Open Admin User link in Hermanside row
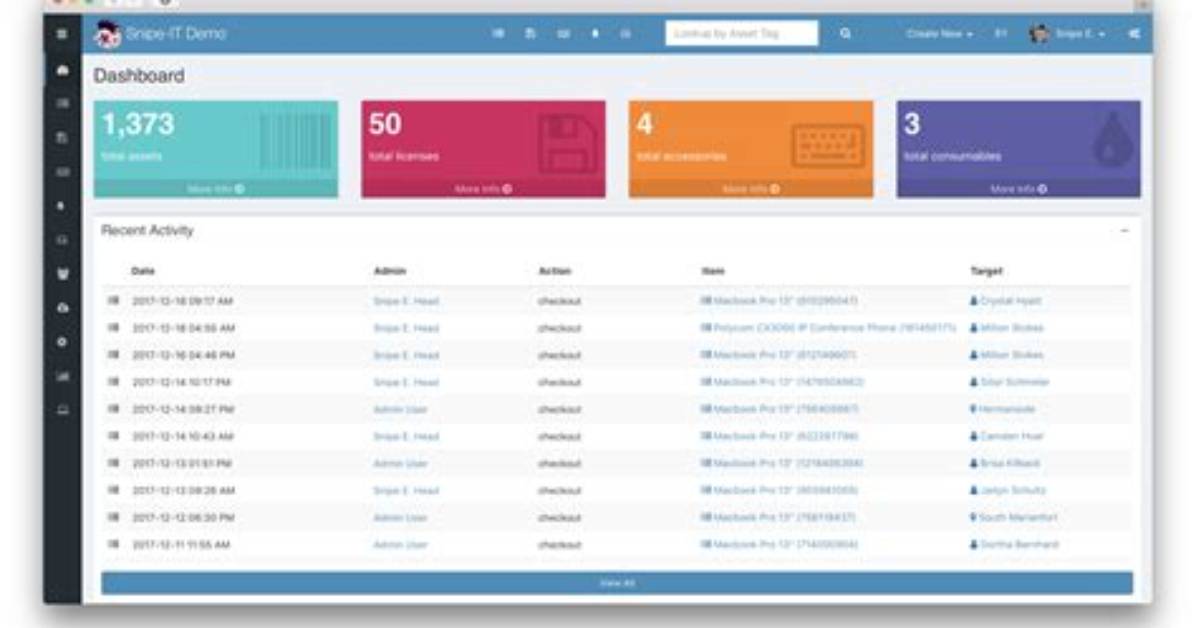Screen dimensions: 1196x628 click(400, 409)
